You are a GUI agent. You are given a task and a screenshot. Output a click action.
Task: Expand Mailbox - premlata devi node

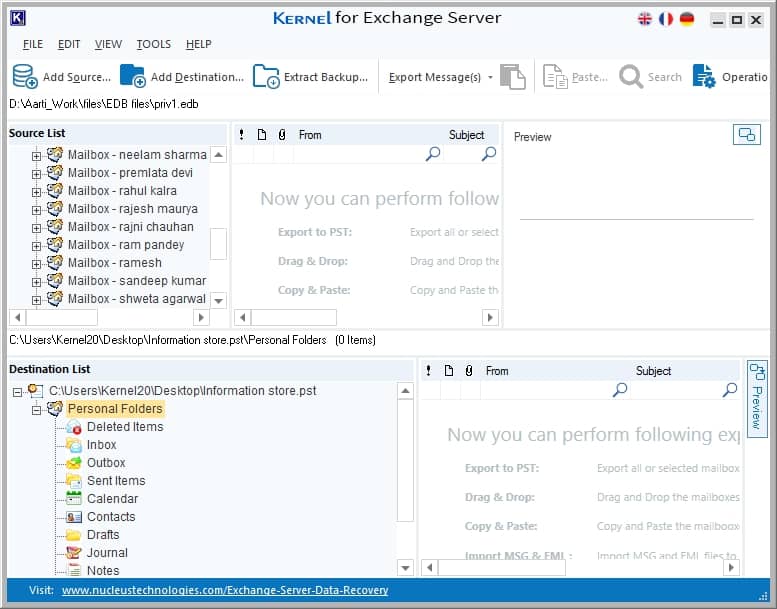tap(36, 174)
